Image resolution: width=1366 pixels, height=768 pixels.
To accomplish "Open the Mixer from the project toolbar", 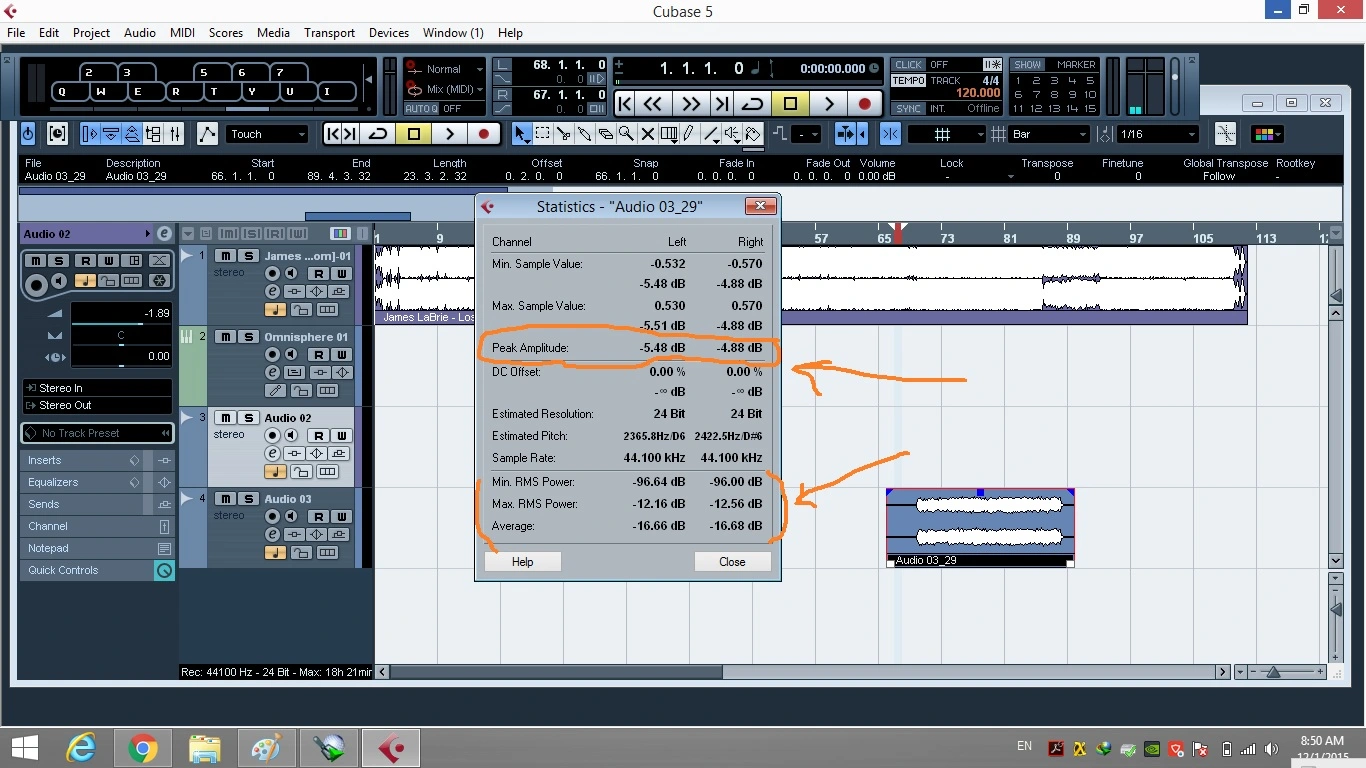I will [x=175, y=134].
